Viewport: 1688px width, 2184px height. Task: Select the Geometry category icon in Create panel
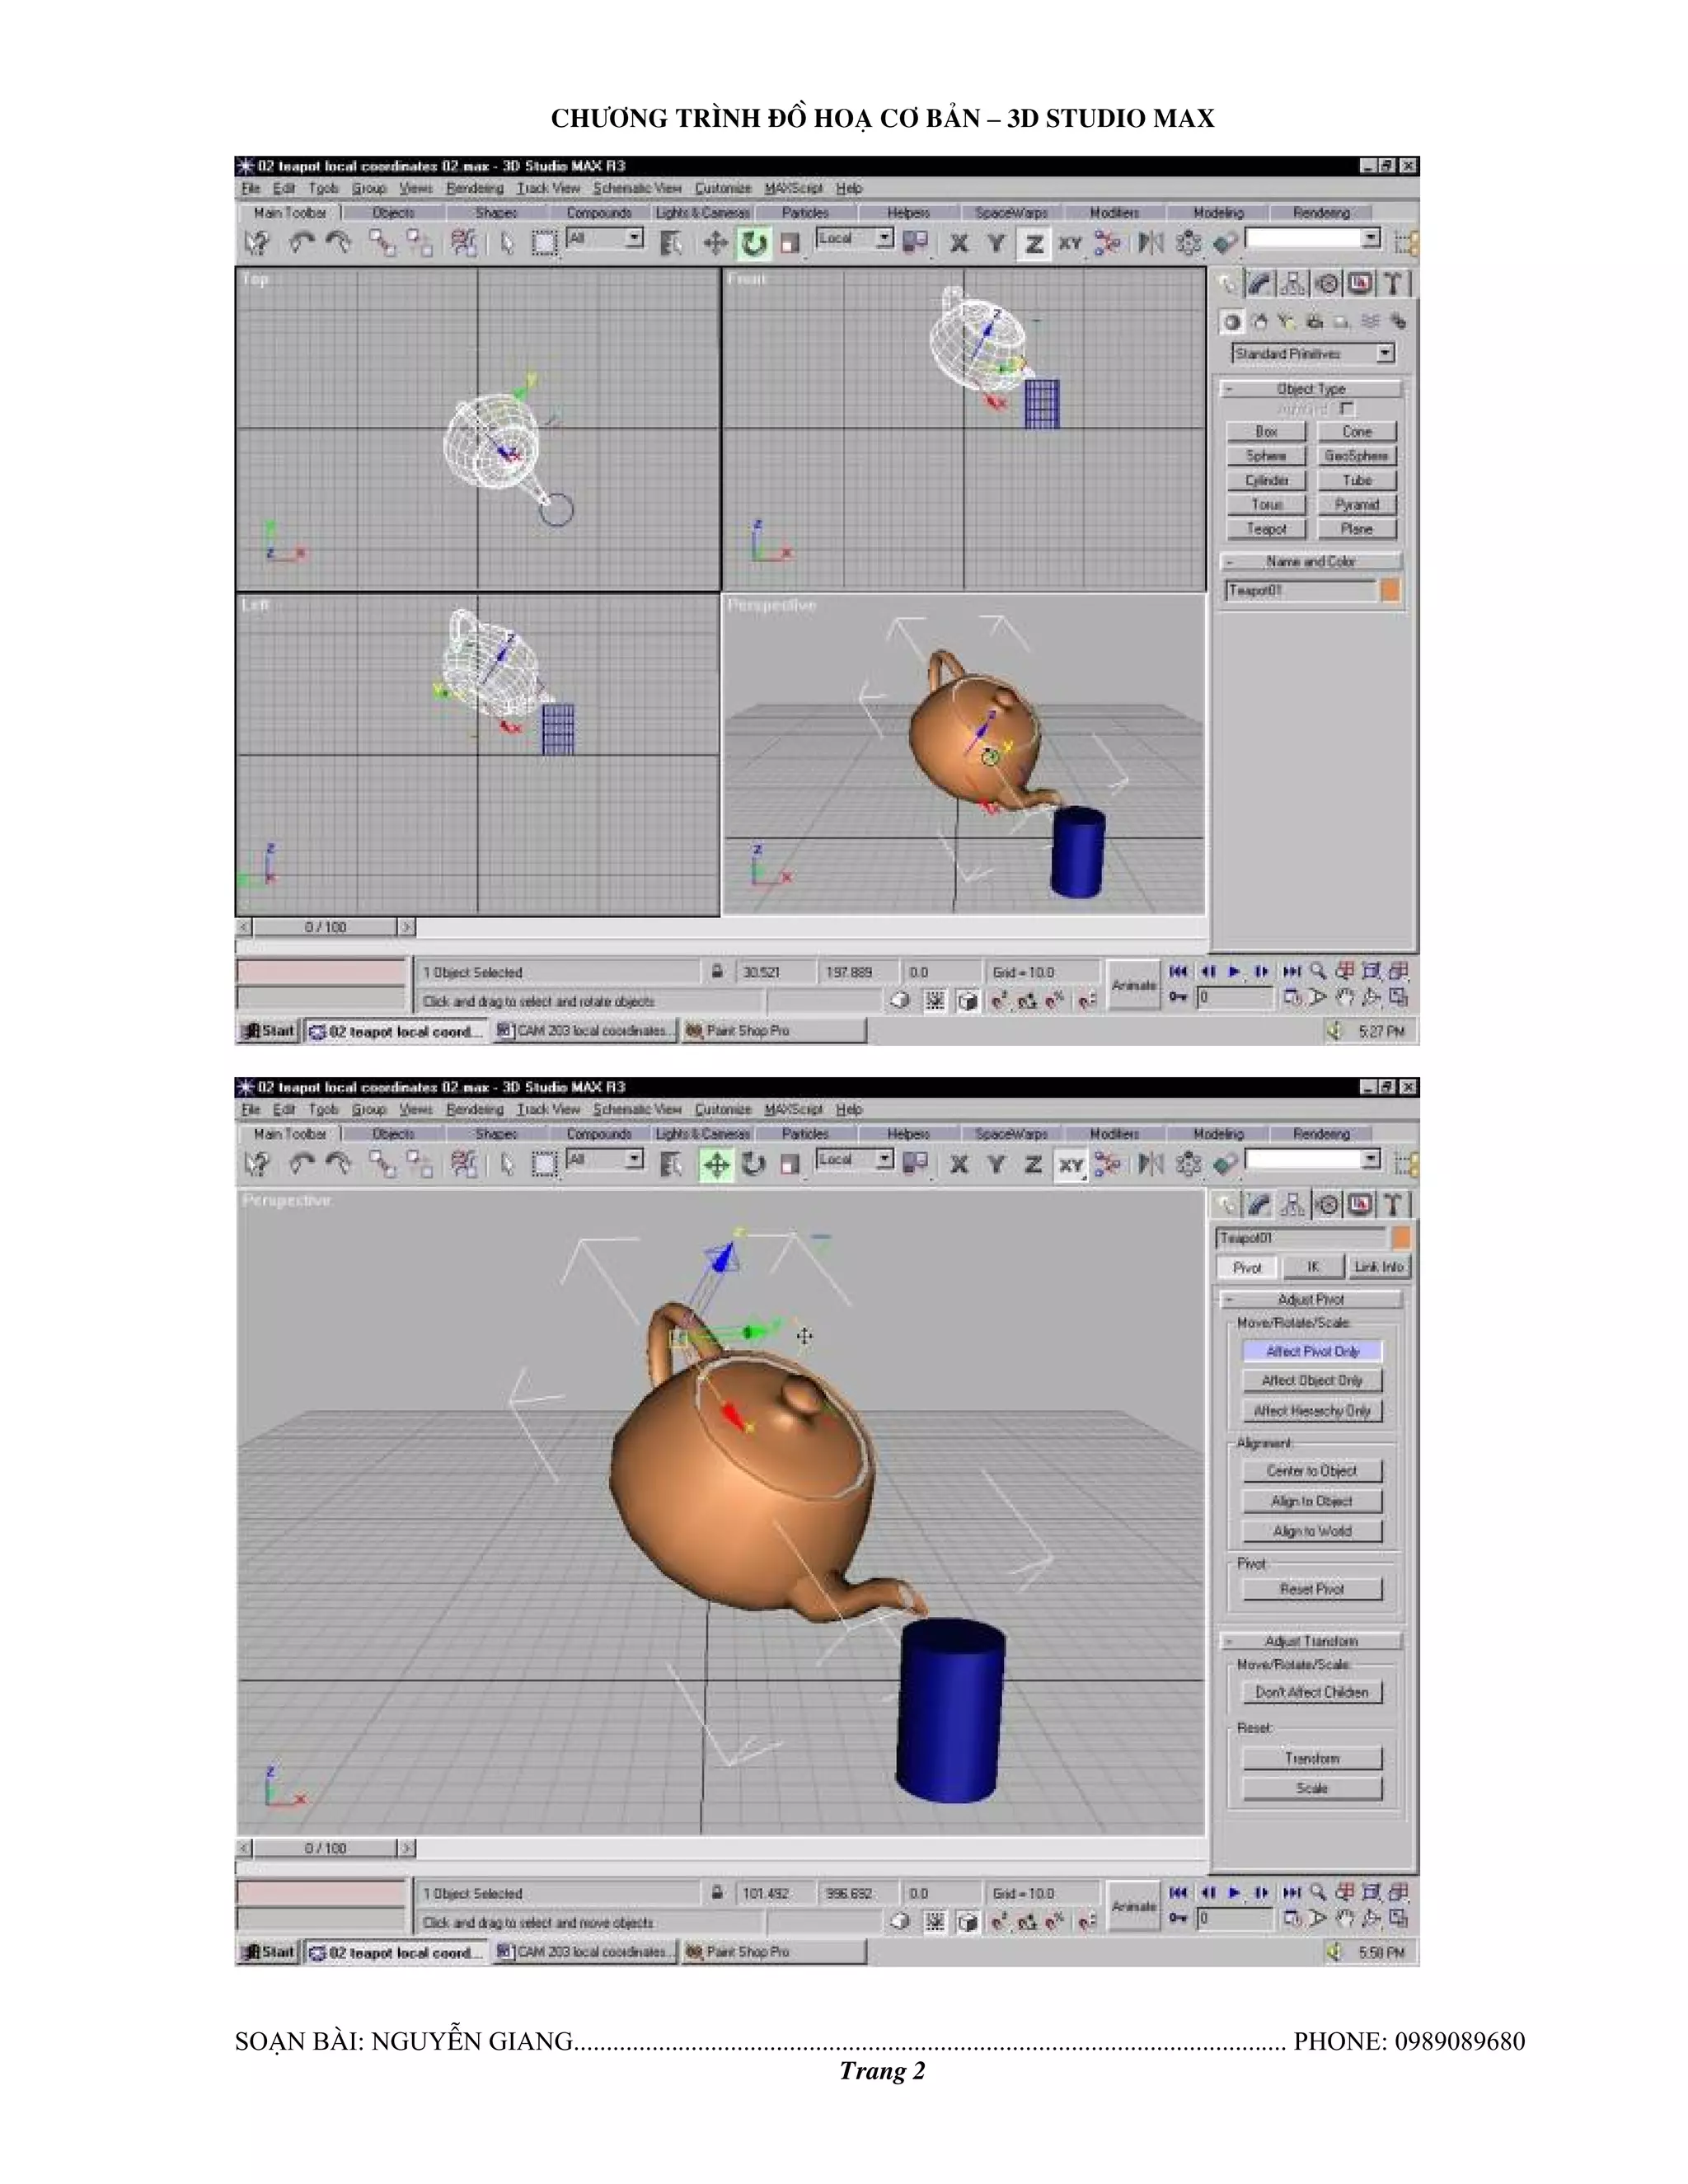coord(1232,322)
